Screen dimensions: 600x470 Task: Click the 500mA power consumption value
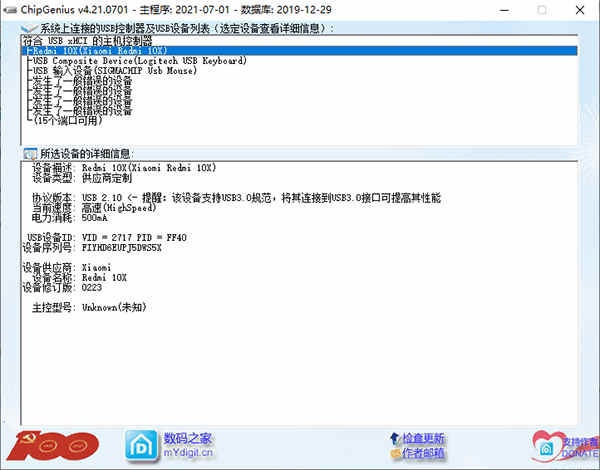tap(95, 218)
